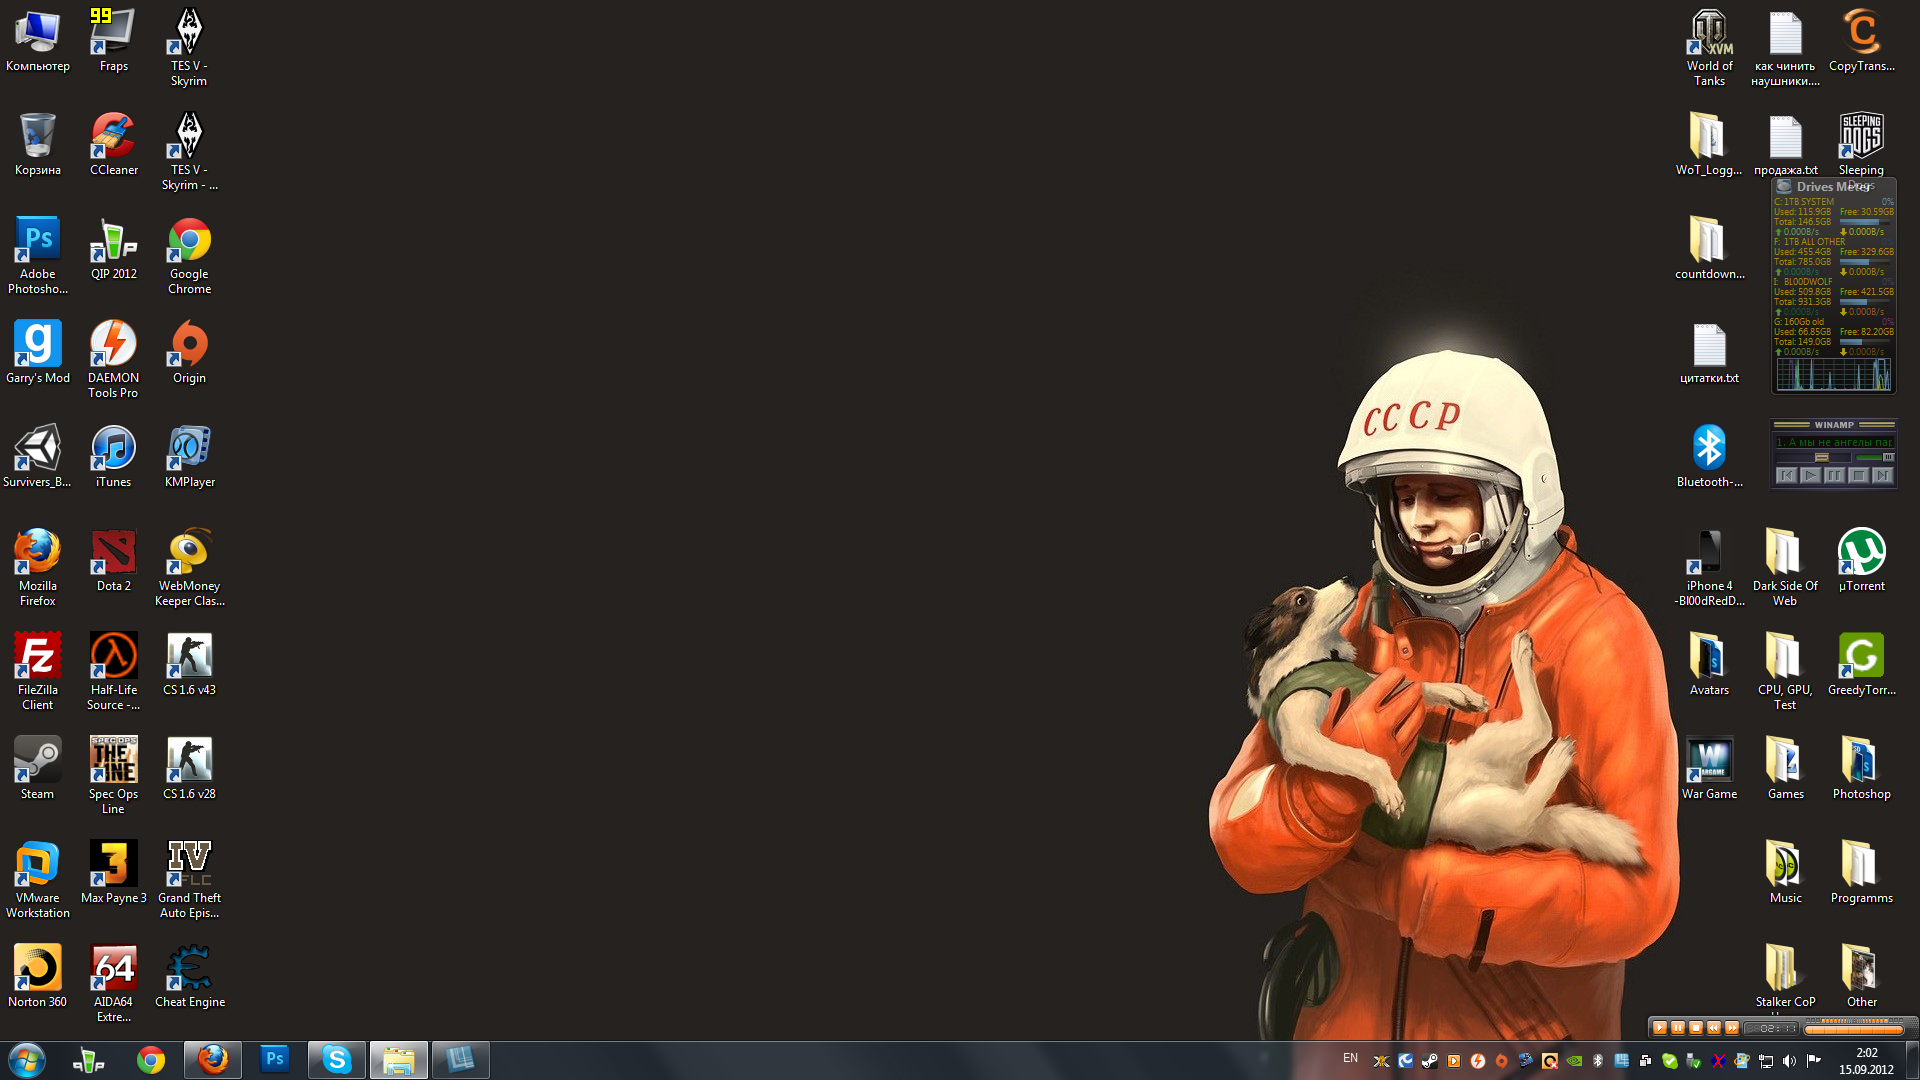This screenshot has width=1920, height=1080.
Task: Open the µTorrent desktop shortcut
Action: point(1861,561)
